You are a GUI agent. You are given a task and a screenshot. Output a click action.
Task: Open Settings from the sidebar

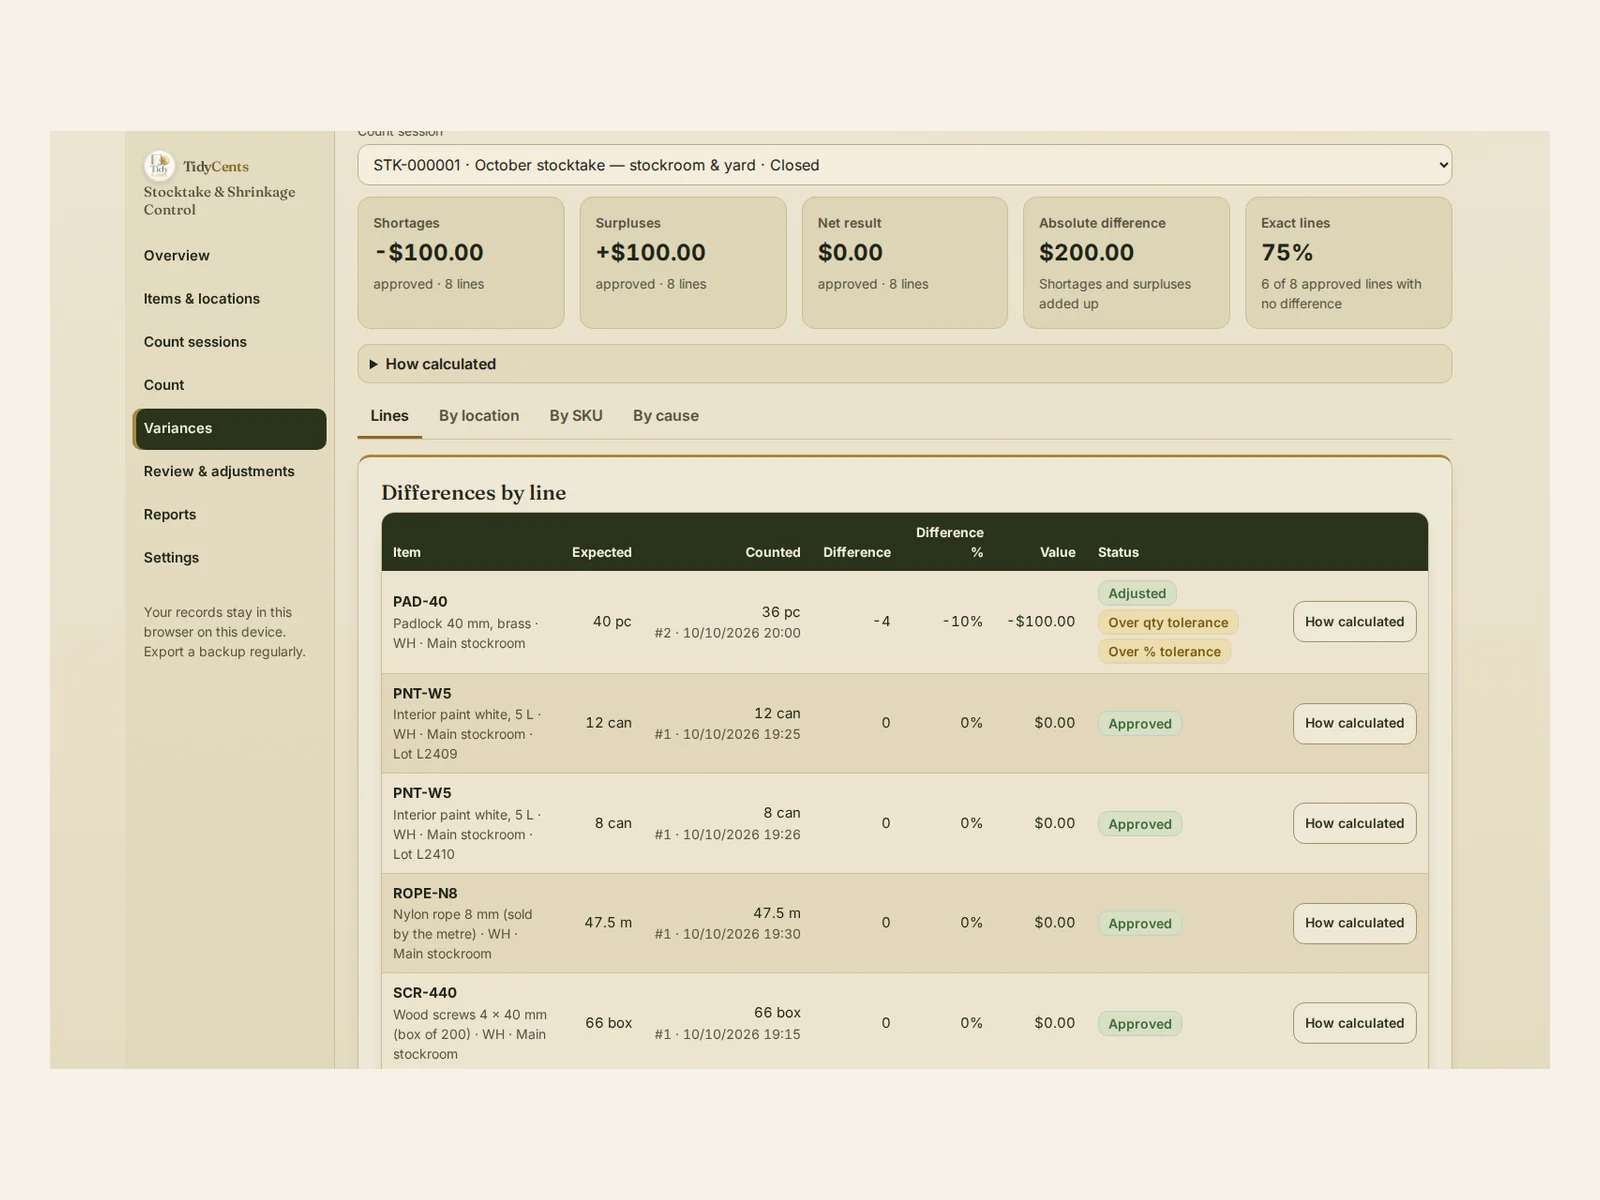(229, 557)
